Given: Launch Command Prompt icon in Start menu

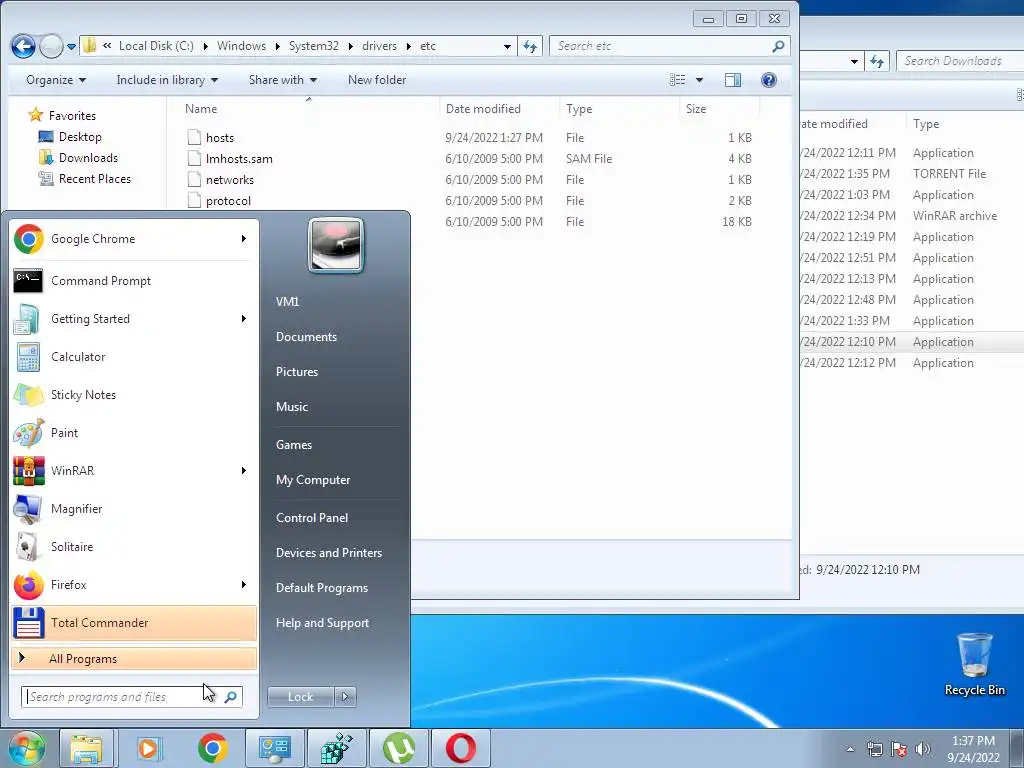Looking at the screenshot, I should click(28, 281).
